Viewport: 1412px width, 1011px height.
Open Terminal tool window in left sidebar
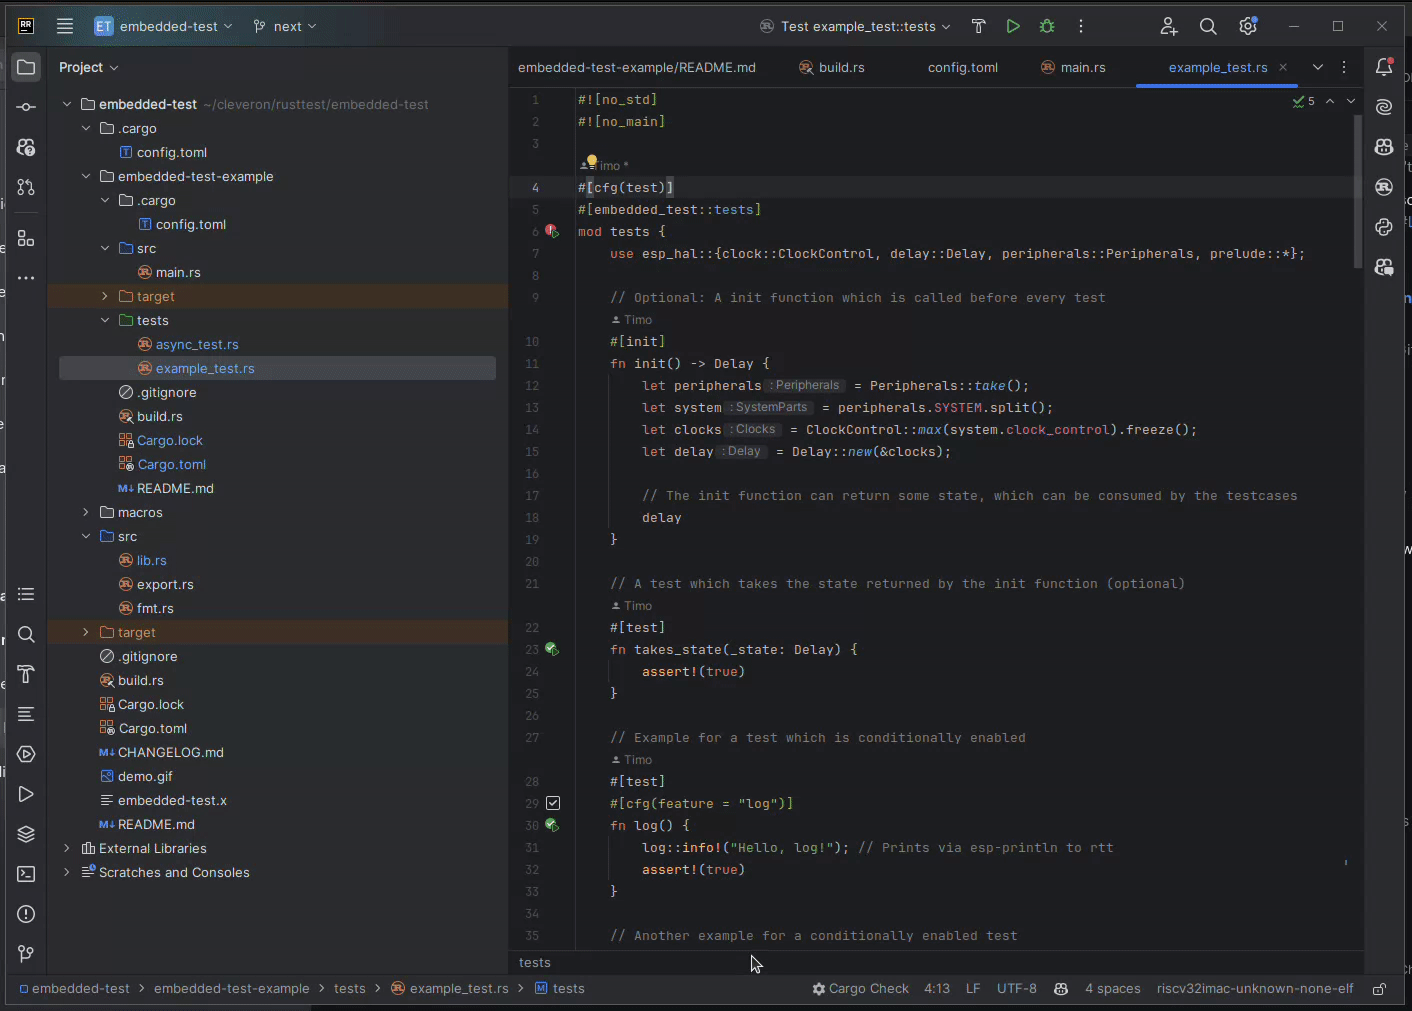click(26, 874)
